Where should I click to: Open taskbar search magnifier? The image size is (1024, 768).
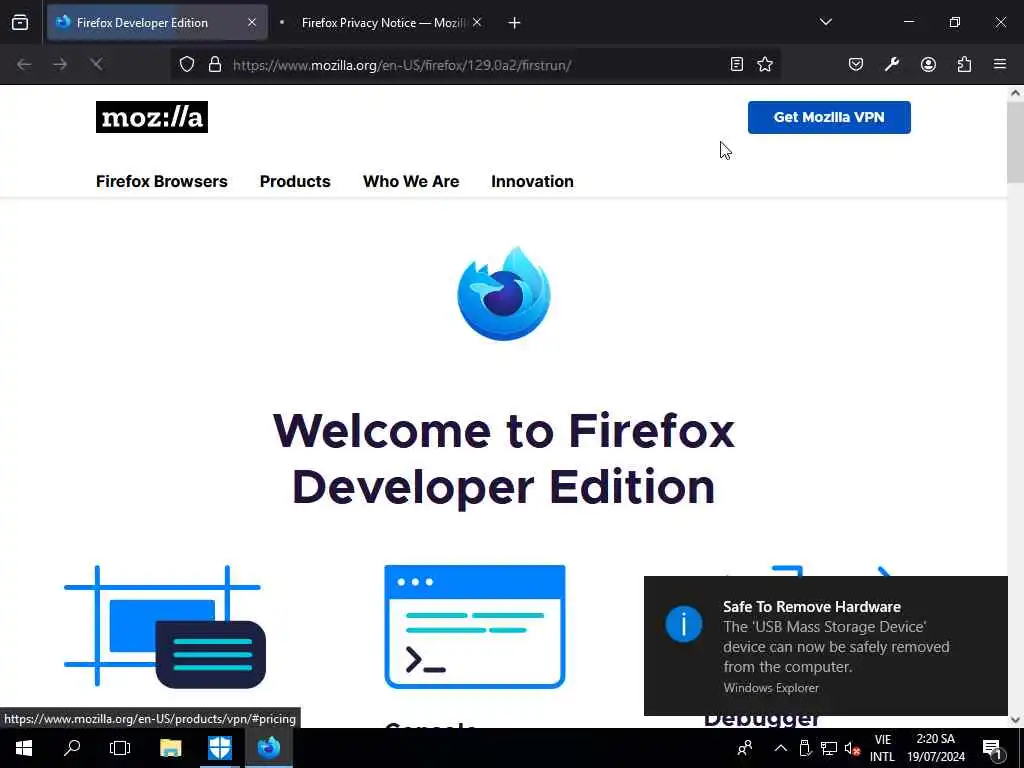(72, 748)
